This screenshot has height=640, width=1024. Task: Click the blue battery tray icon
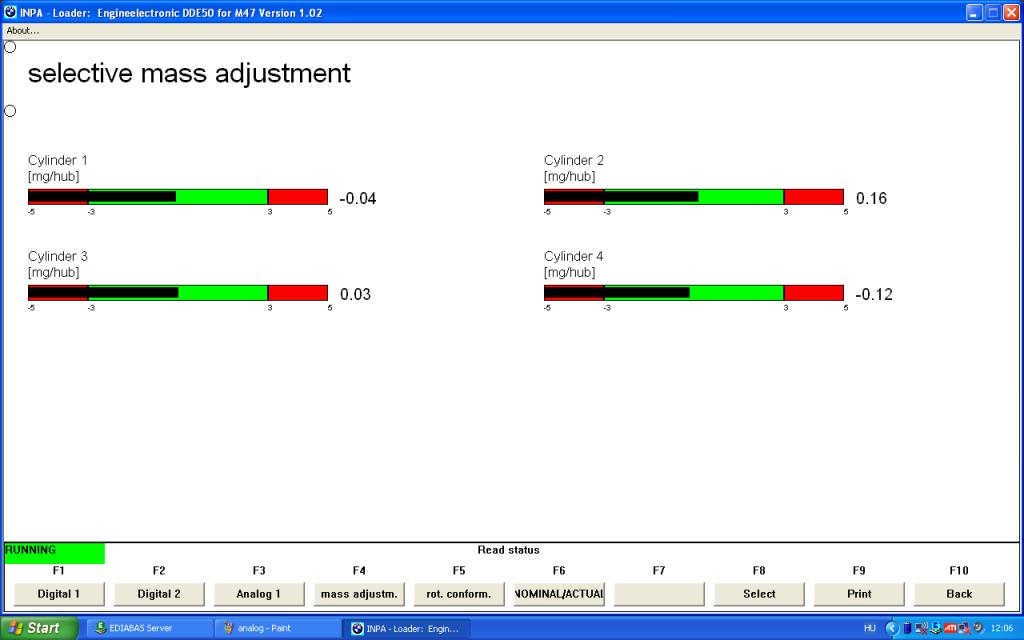click(x=907, y=628)
